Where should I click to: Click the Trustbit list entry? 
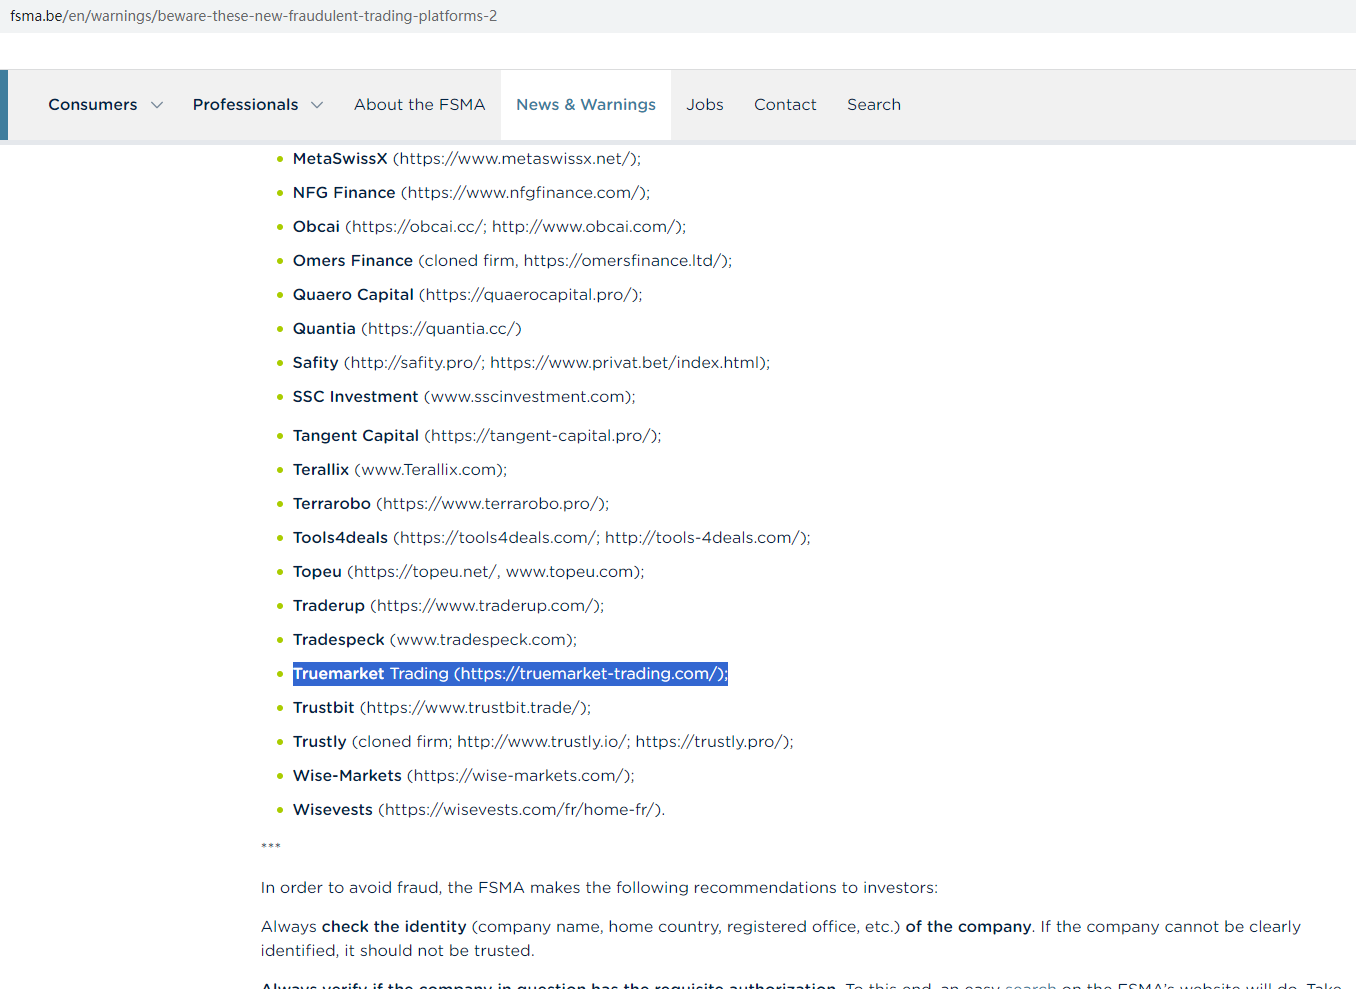pyautogui.click(x=442, y=708)
